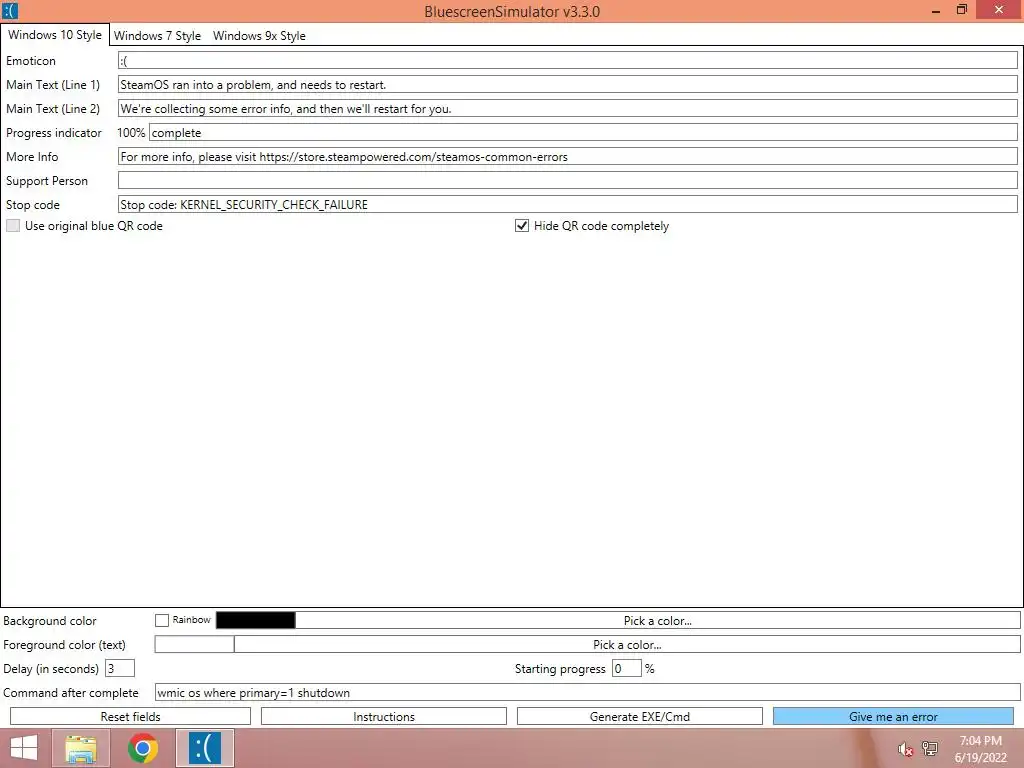This screenshot has height=768, width=1024.
Task: Click the Command after complete field
Action: 587,693
